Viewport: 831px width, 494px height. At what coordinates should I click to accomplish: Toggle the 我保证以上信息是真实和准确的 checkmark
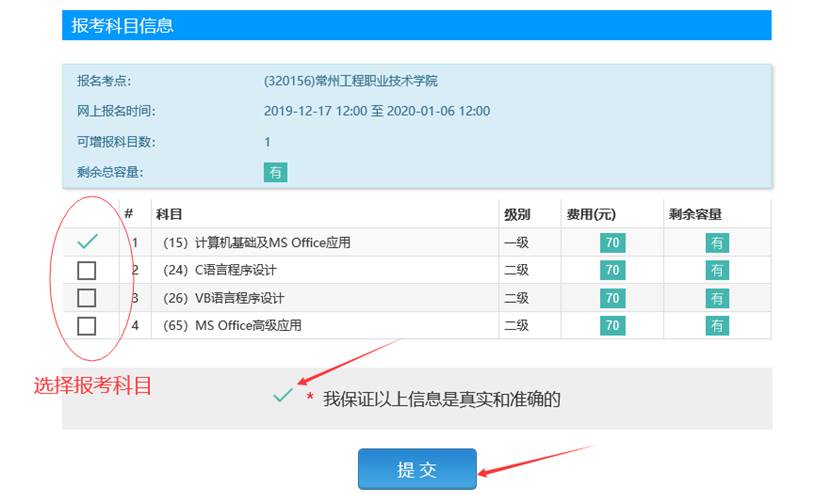[282, 395]
